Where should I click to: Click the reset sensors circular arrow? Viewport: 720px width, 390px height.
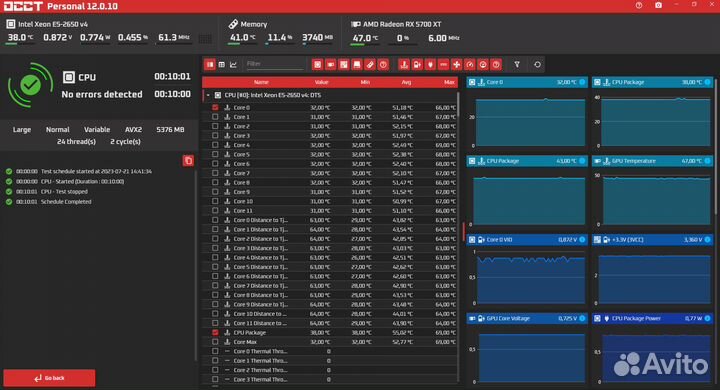click(537, 65)
